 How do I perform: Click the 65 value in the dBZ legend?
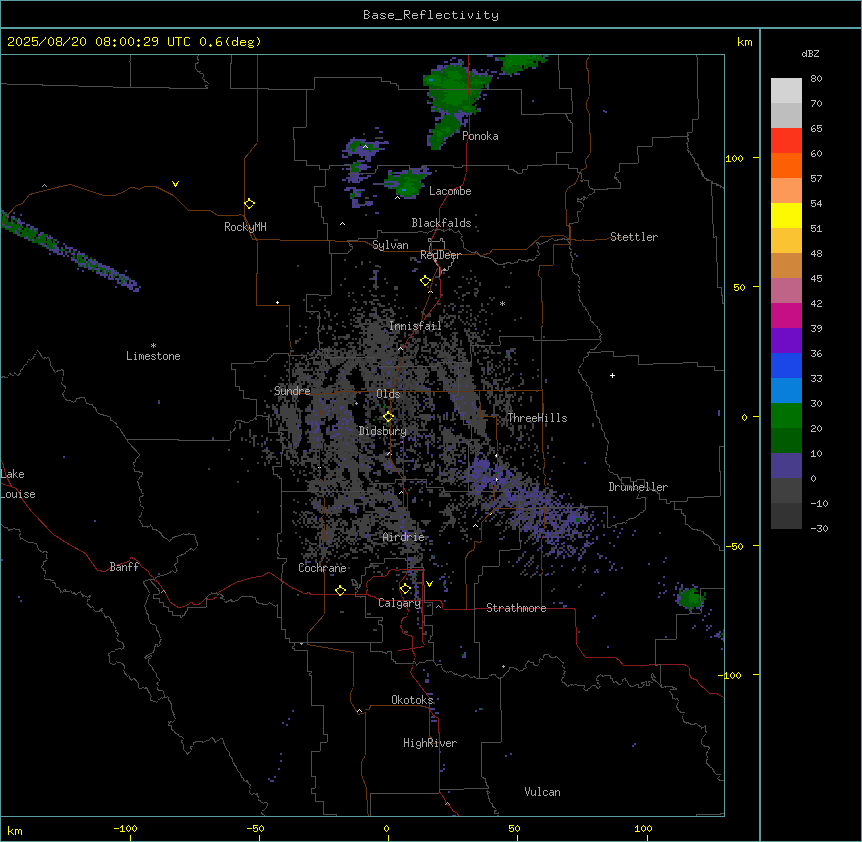click(816, 129)
